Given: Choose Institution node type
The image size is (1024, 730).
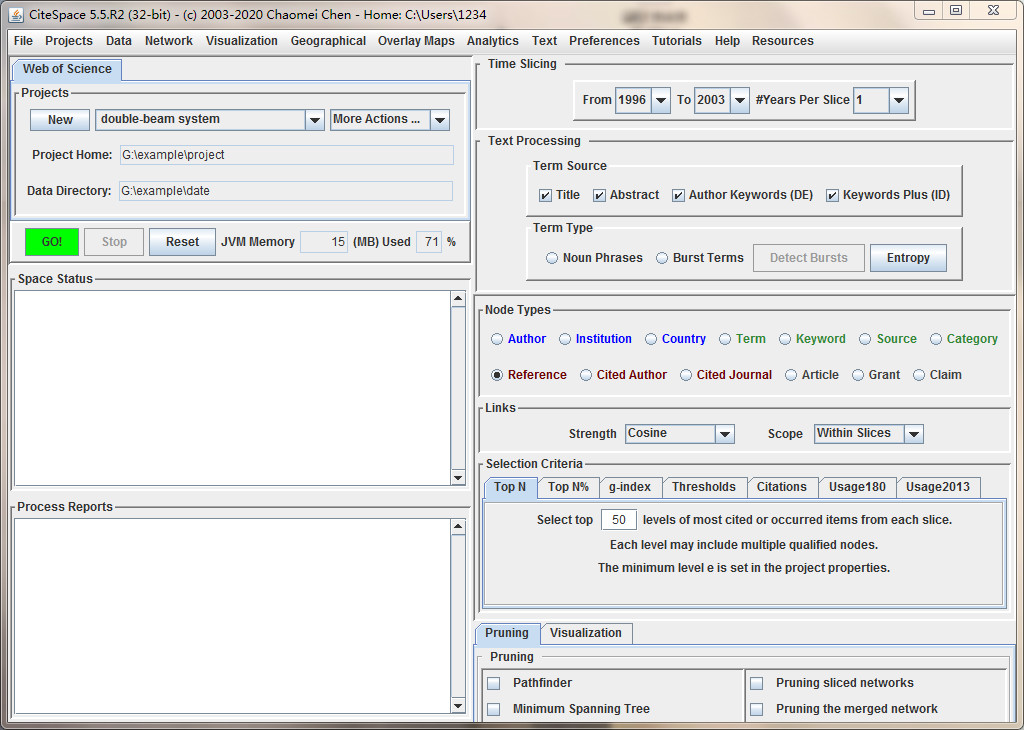Looking at the screenshot, I should [565, 339].
